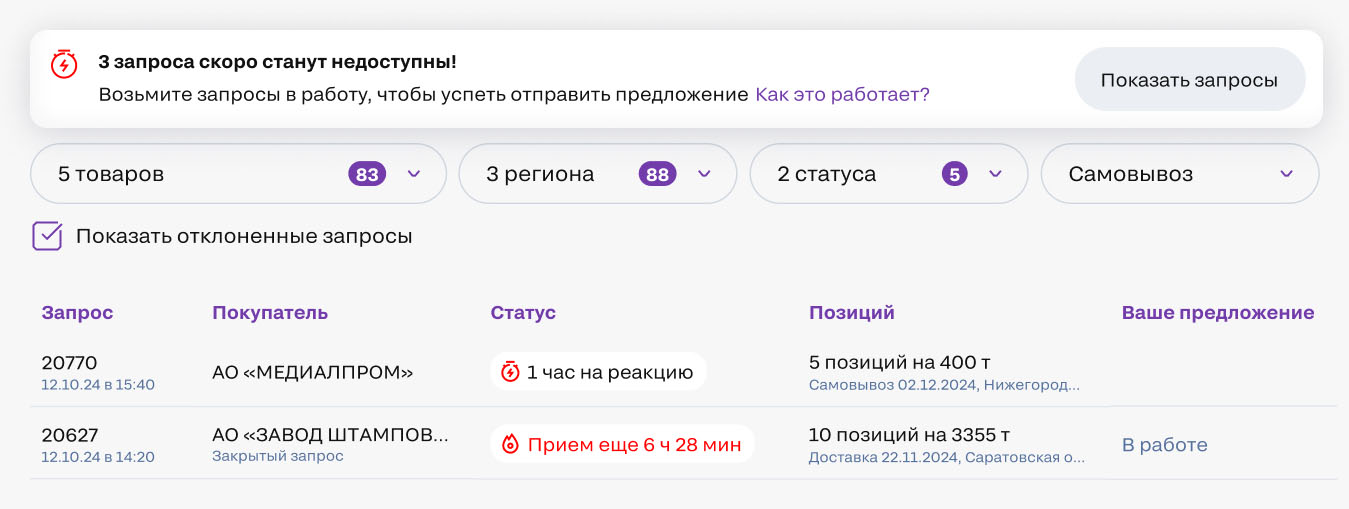Click the purple 88 count badge
The width and height of the screenshot is (1349, 509).
657,174
